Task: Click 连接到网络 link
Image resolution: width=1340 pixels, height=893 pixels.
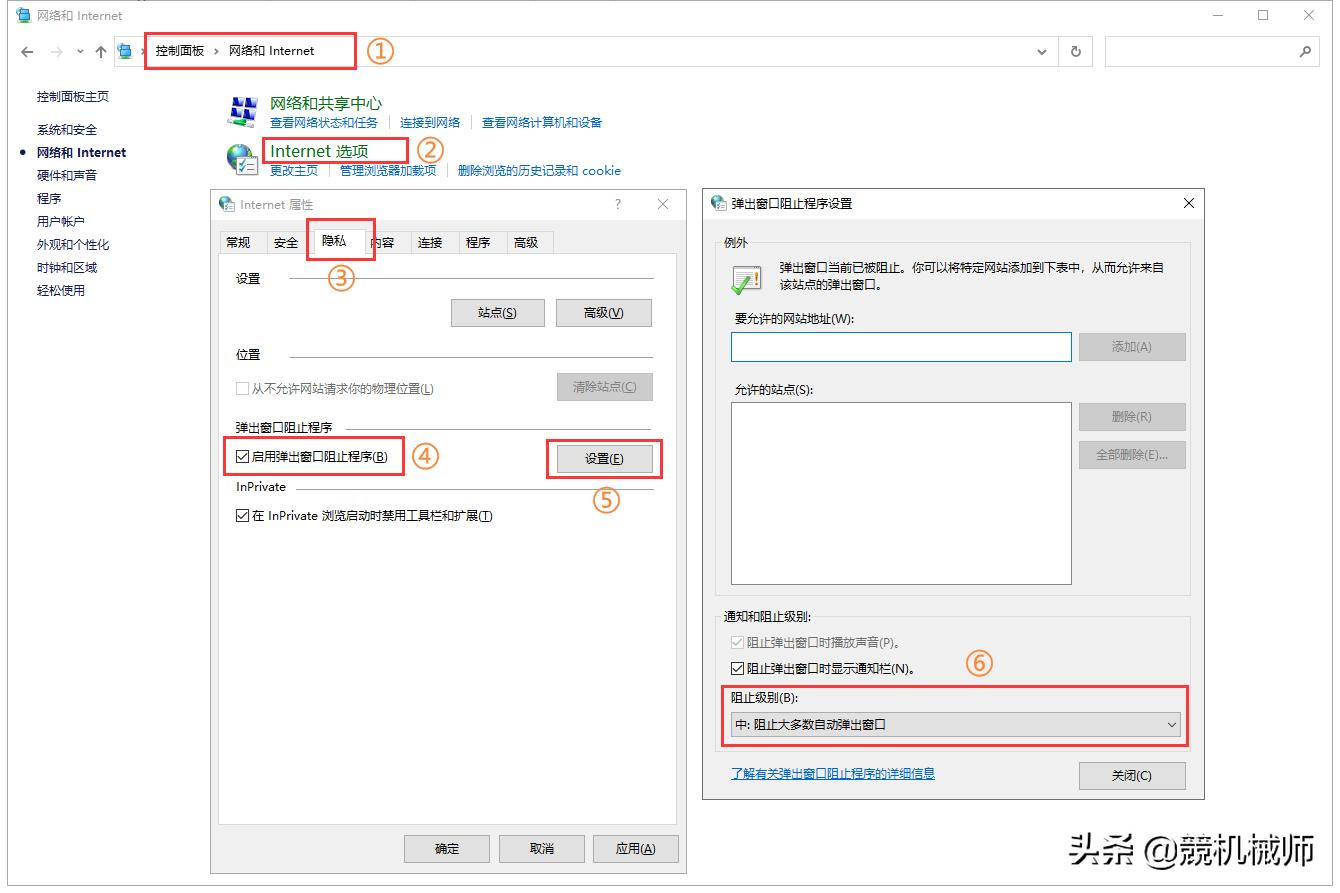Action: pos(430,122)
